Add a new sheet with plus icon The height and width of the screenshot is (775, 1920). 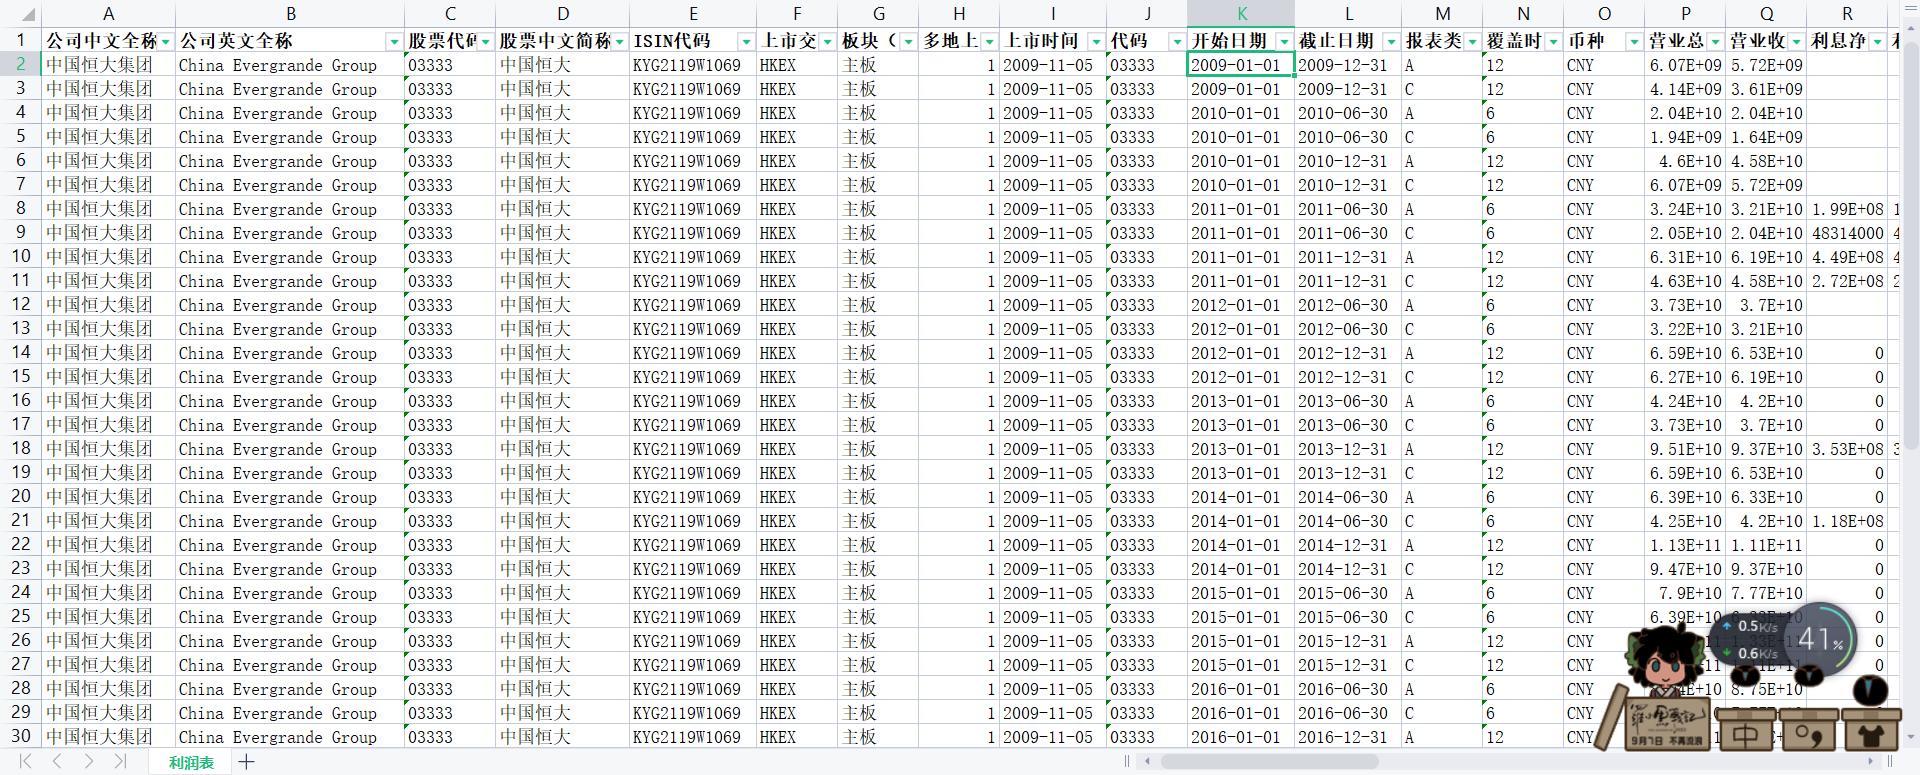tap(246, 762)
